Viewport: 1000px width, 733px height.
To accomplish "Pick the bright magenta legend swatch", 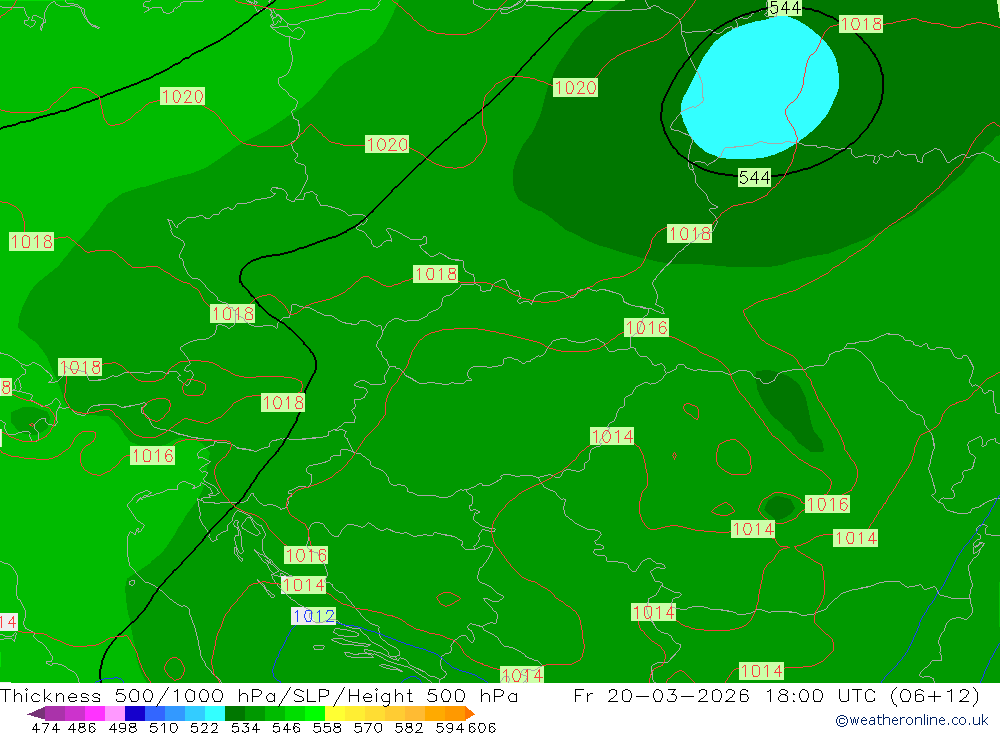I will point(95,713).
